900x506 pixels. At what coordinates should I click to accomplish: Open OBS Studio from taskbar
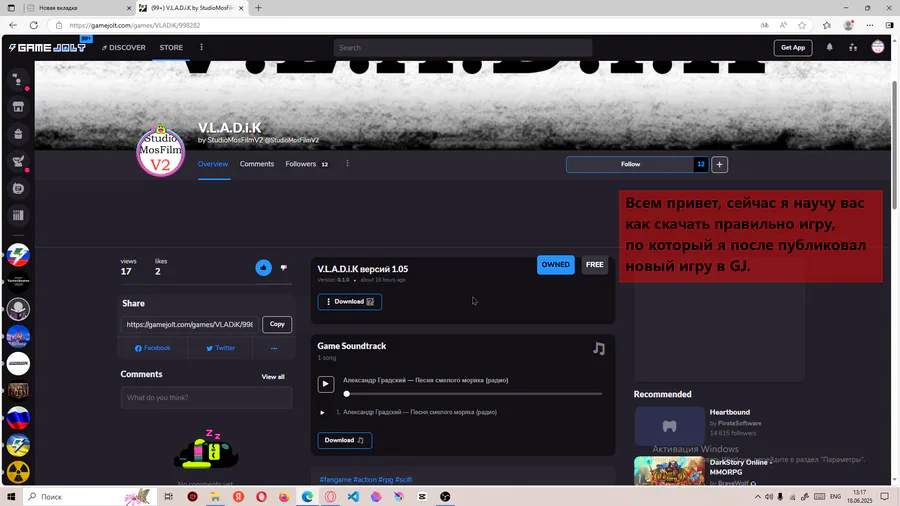(x=445, y=497)
